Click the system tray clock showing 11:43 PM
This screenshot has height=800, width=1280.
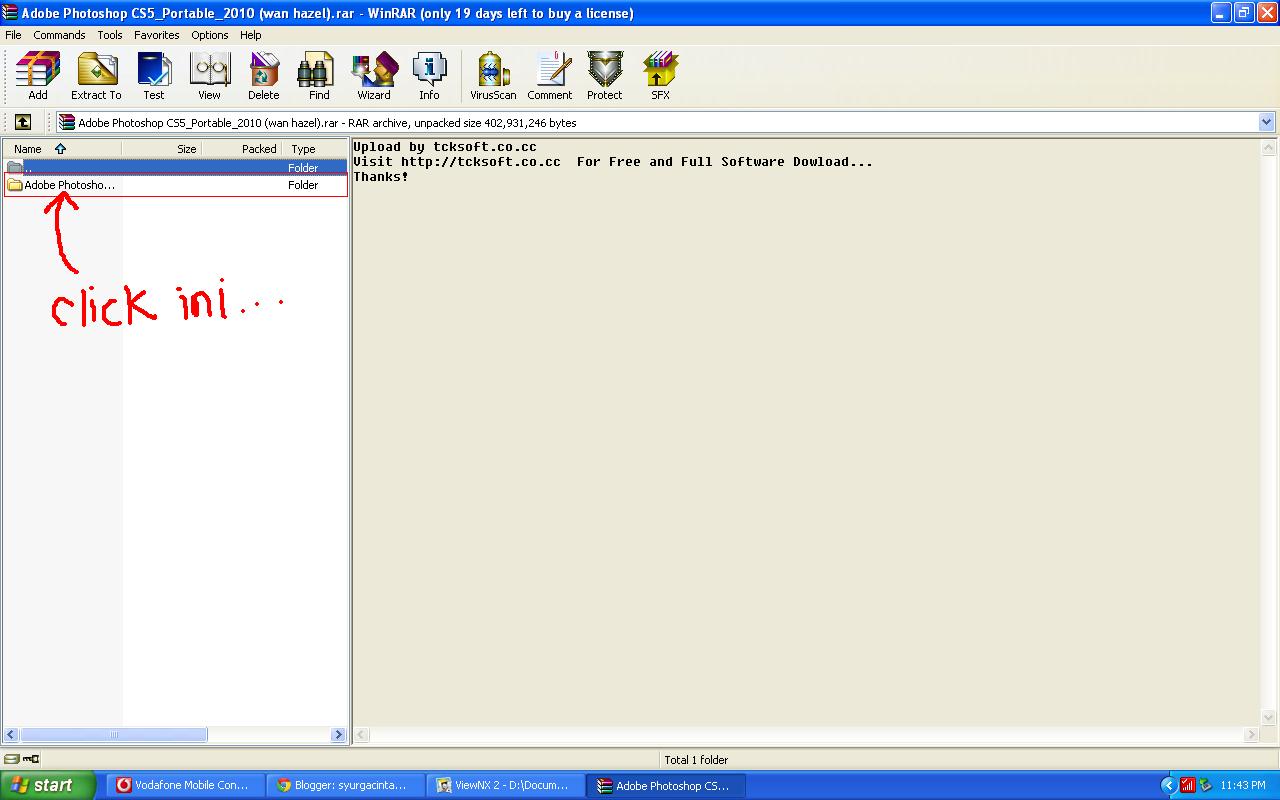[x=1243, y=785]
